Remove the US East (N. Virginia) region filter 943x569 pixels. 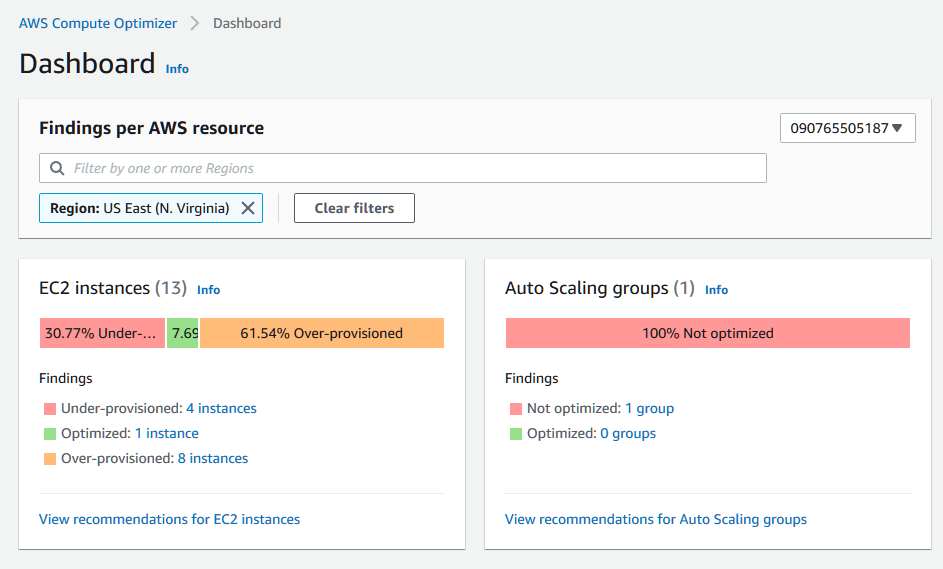click(x=248, y=208)
